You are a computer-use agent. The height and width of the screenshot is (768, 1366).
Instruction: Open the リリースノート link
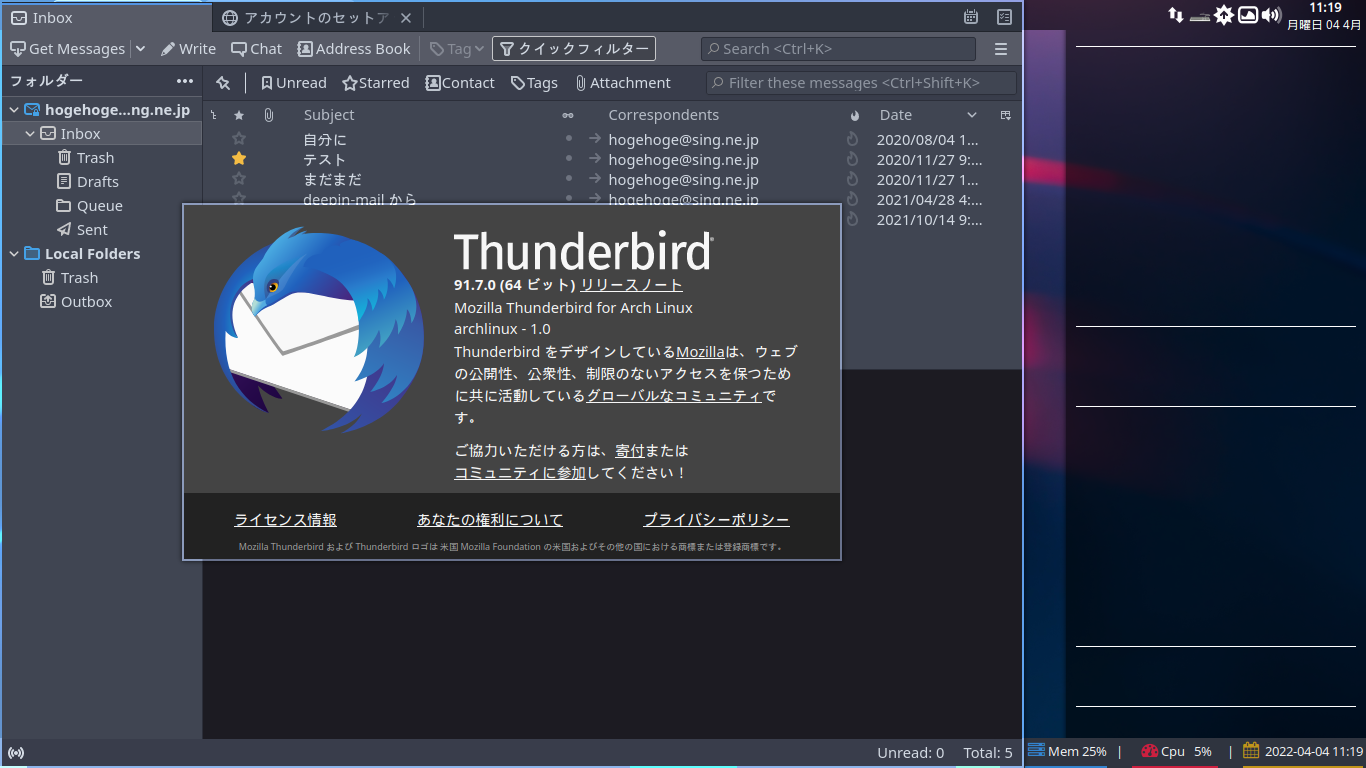pos(631,285)
